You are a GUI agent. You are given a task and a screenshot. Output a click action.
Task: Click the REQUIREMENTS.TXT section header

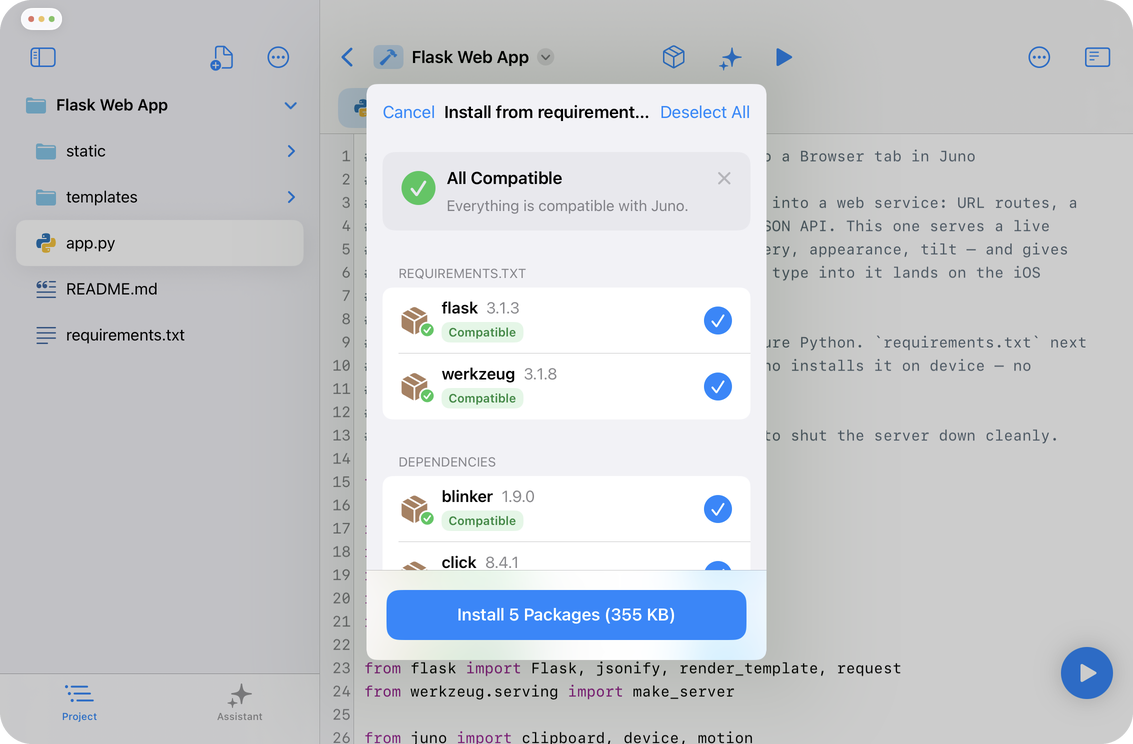(462, 274)
